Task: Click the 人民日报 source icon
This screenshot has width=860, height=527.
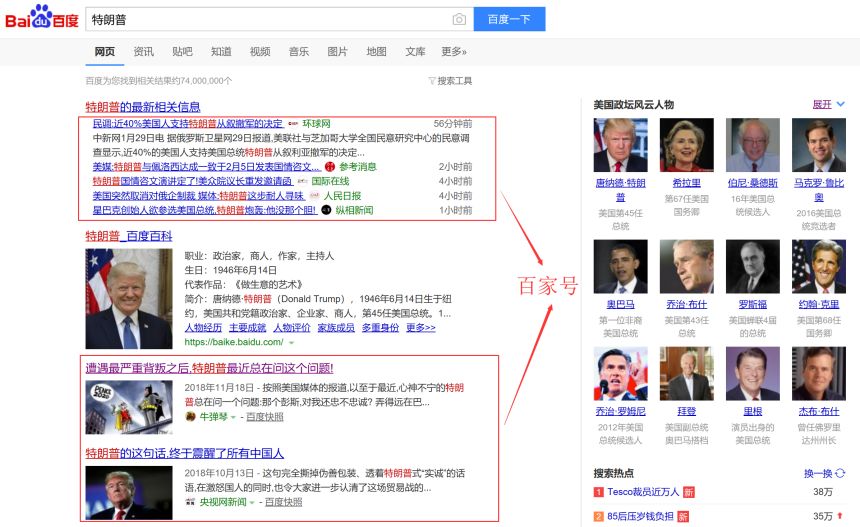Action: point(314,196)
